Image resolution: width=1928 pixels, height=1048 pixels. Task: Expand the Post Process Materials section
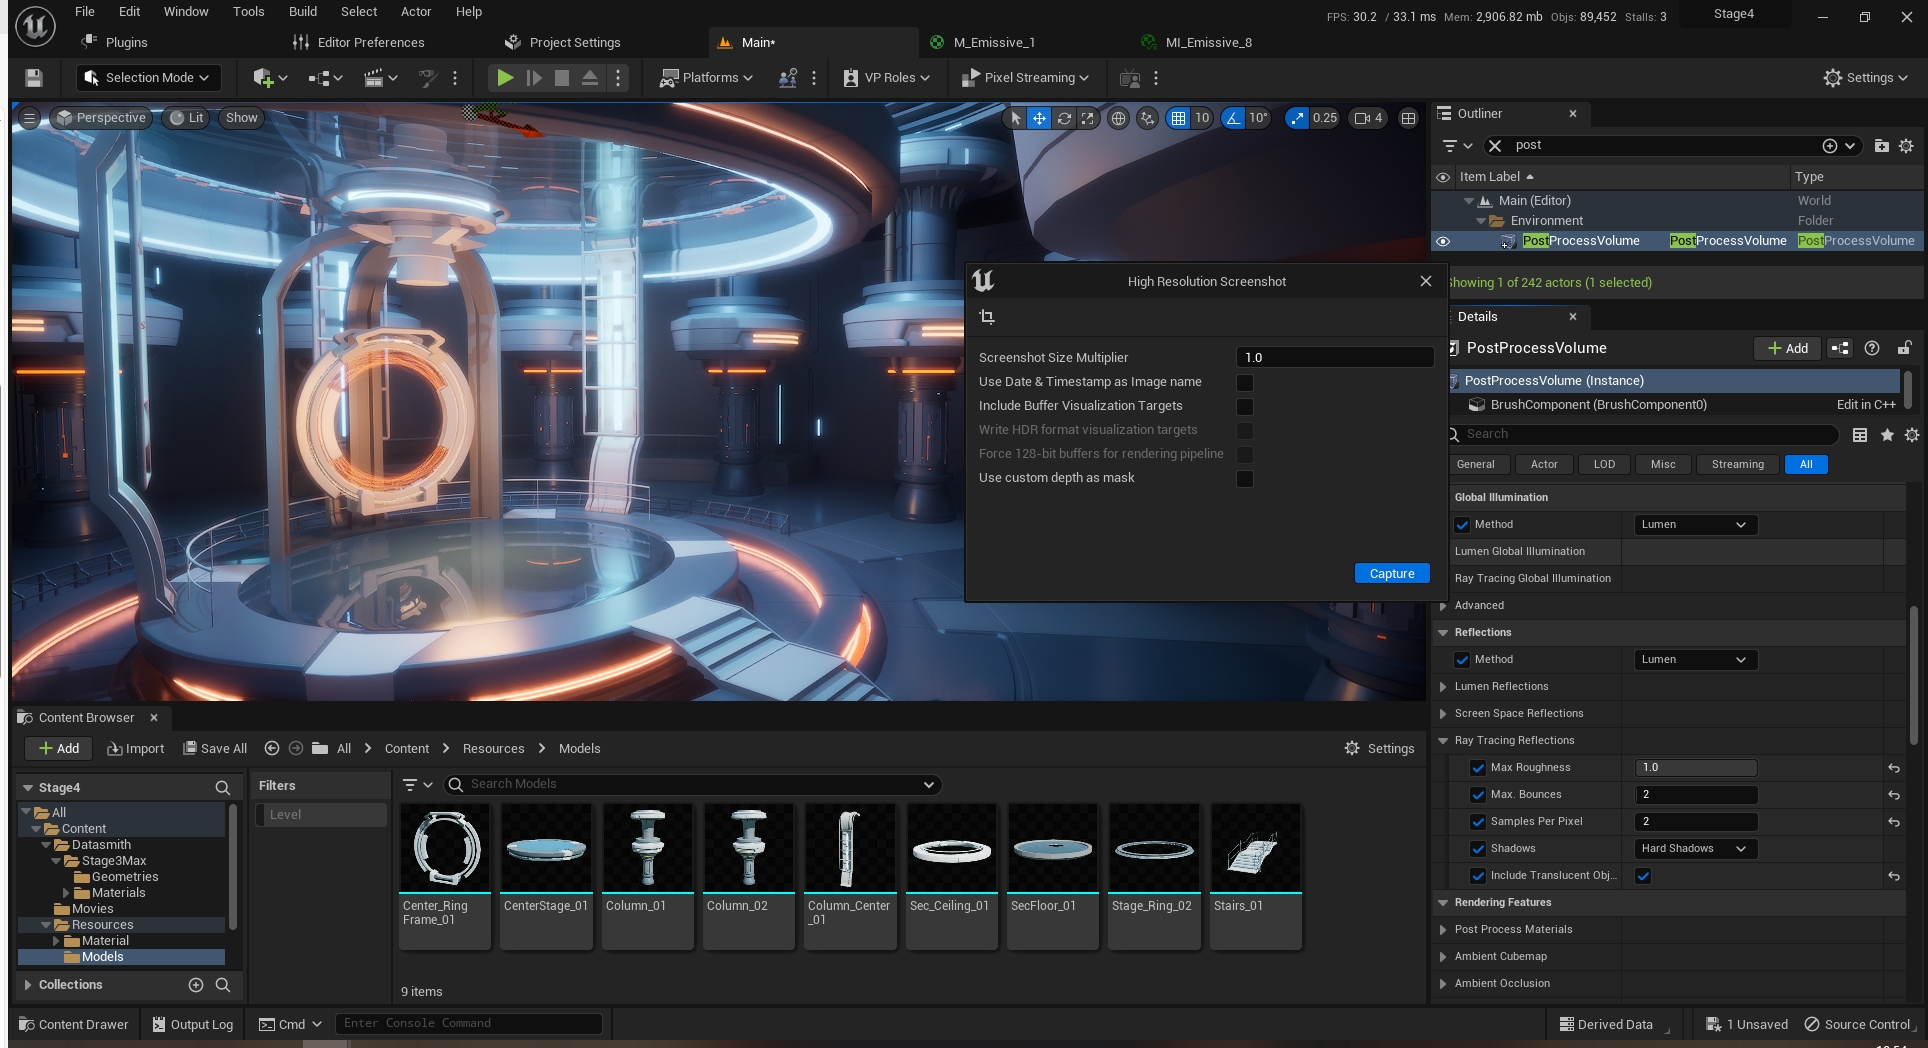(1443, 930)
